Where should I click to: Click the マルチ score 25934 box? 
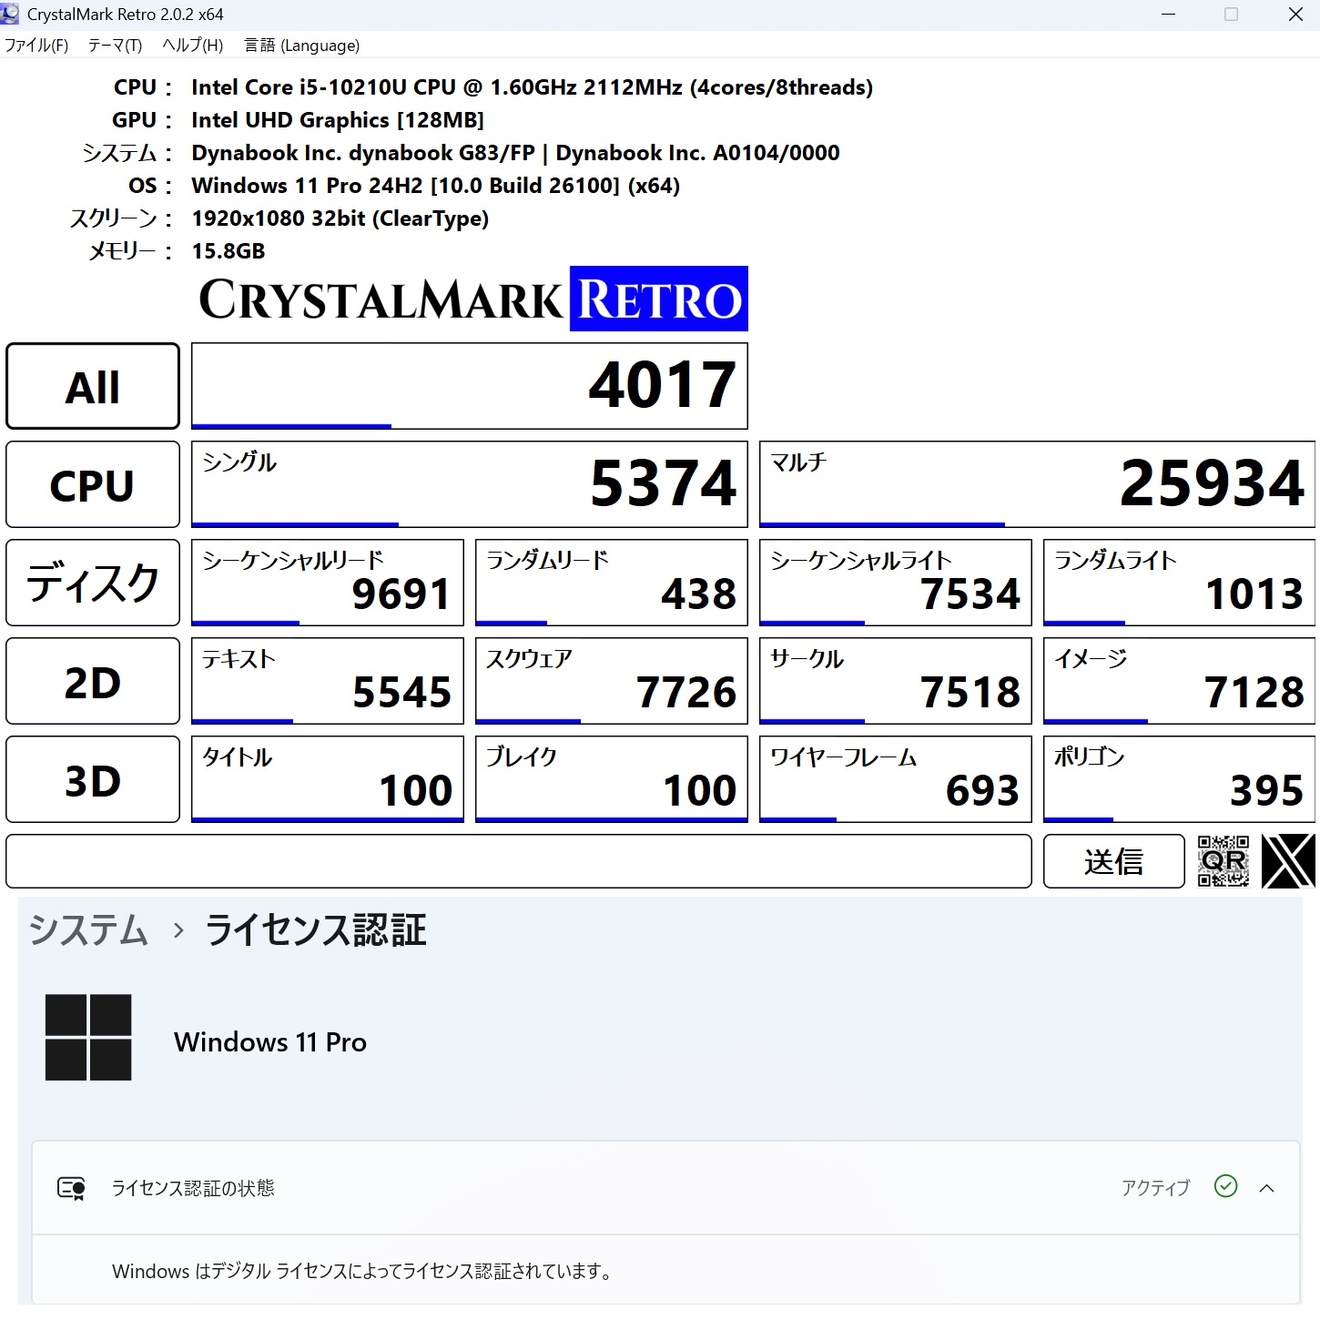1037,484
